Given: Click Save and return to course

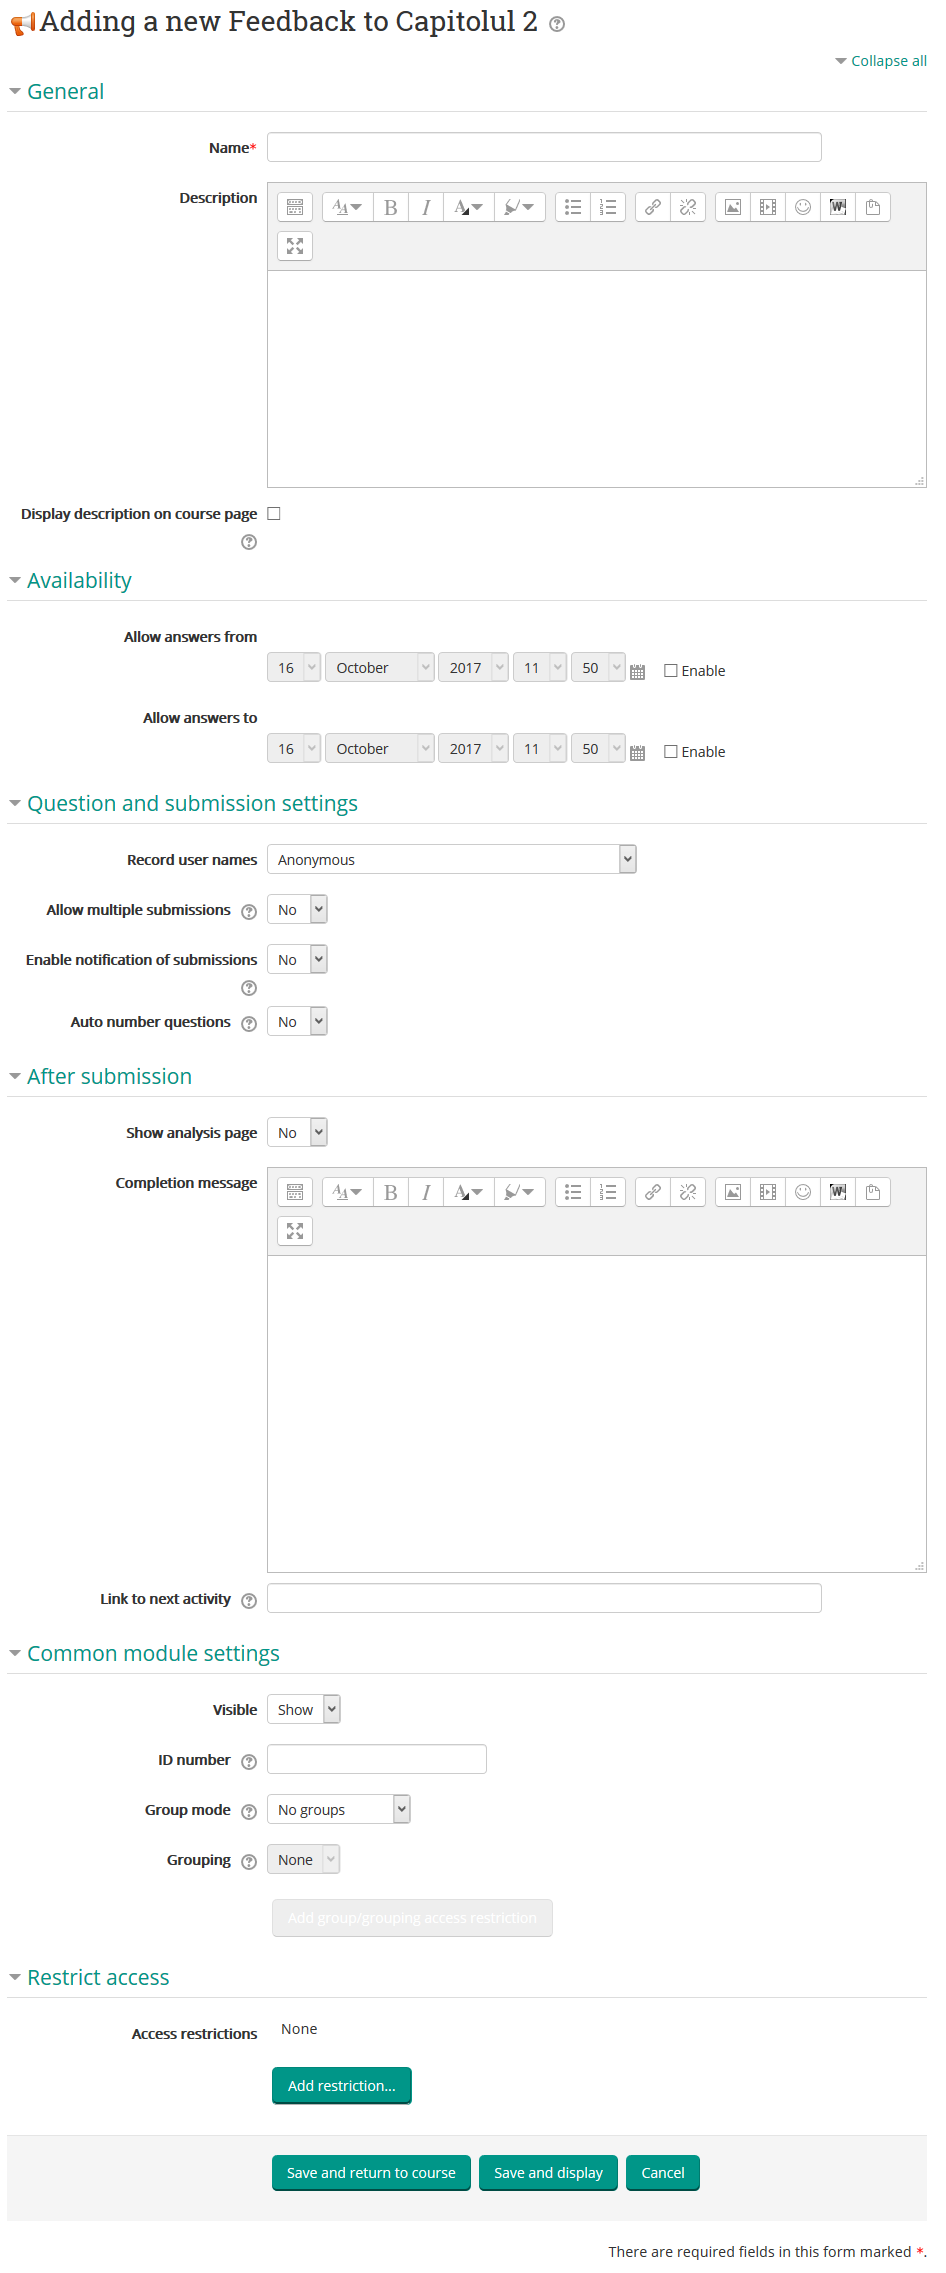Looking at the screenshot, I should point(371,2173).
